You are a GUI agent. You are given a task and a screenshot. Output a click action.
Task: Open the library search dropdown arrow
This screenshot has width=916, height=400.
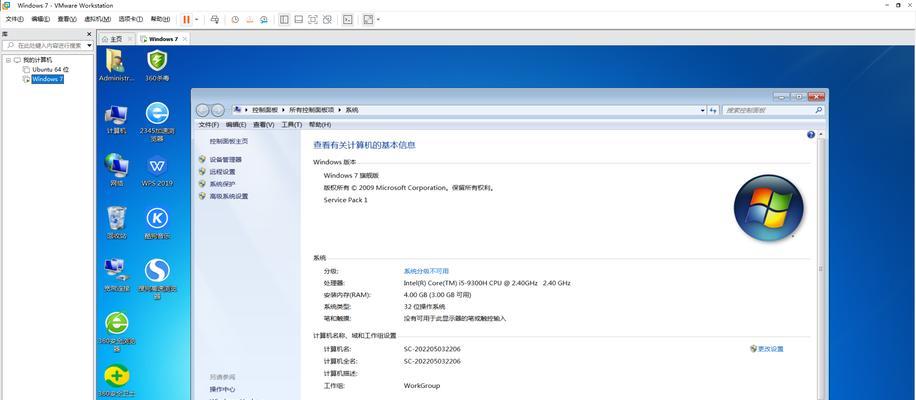[89, 45]
